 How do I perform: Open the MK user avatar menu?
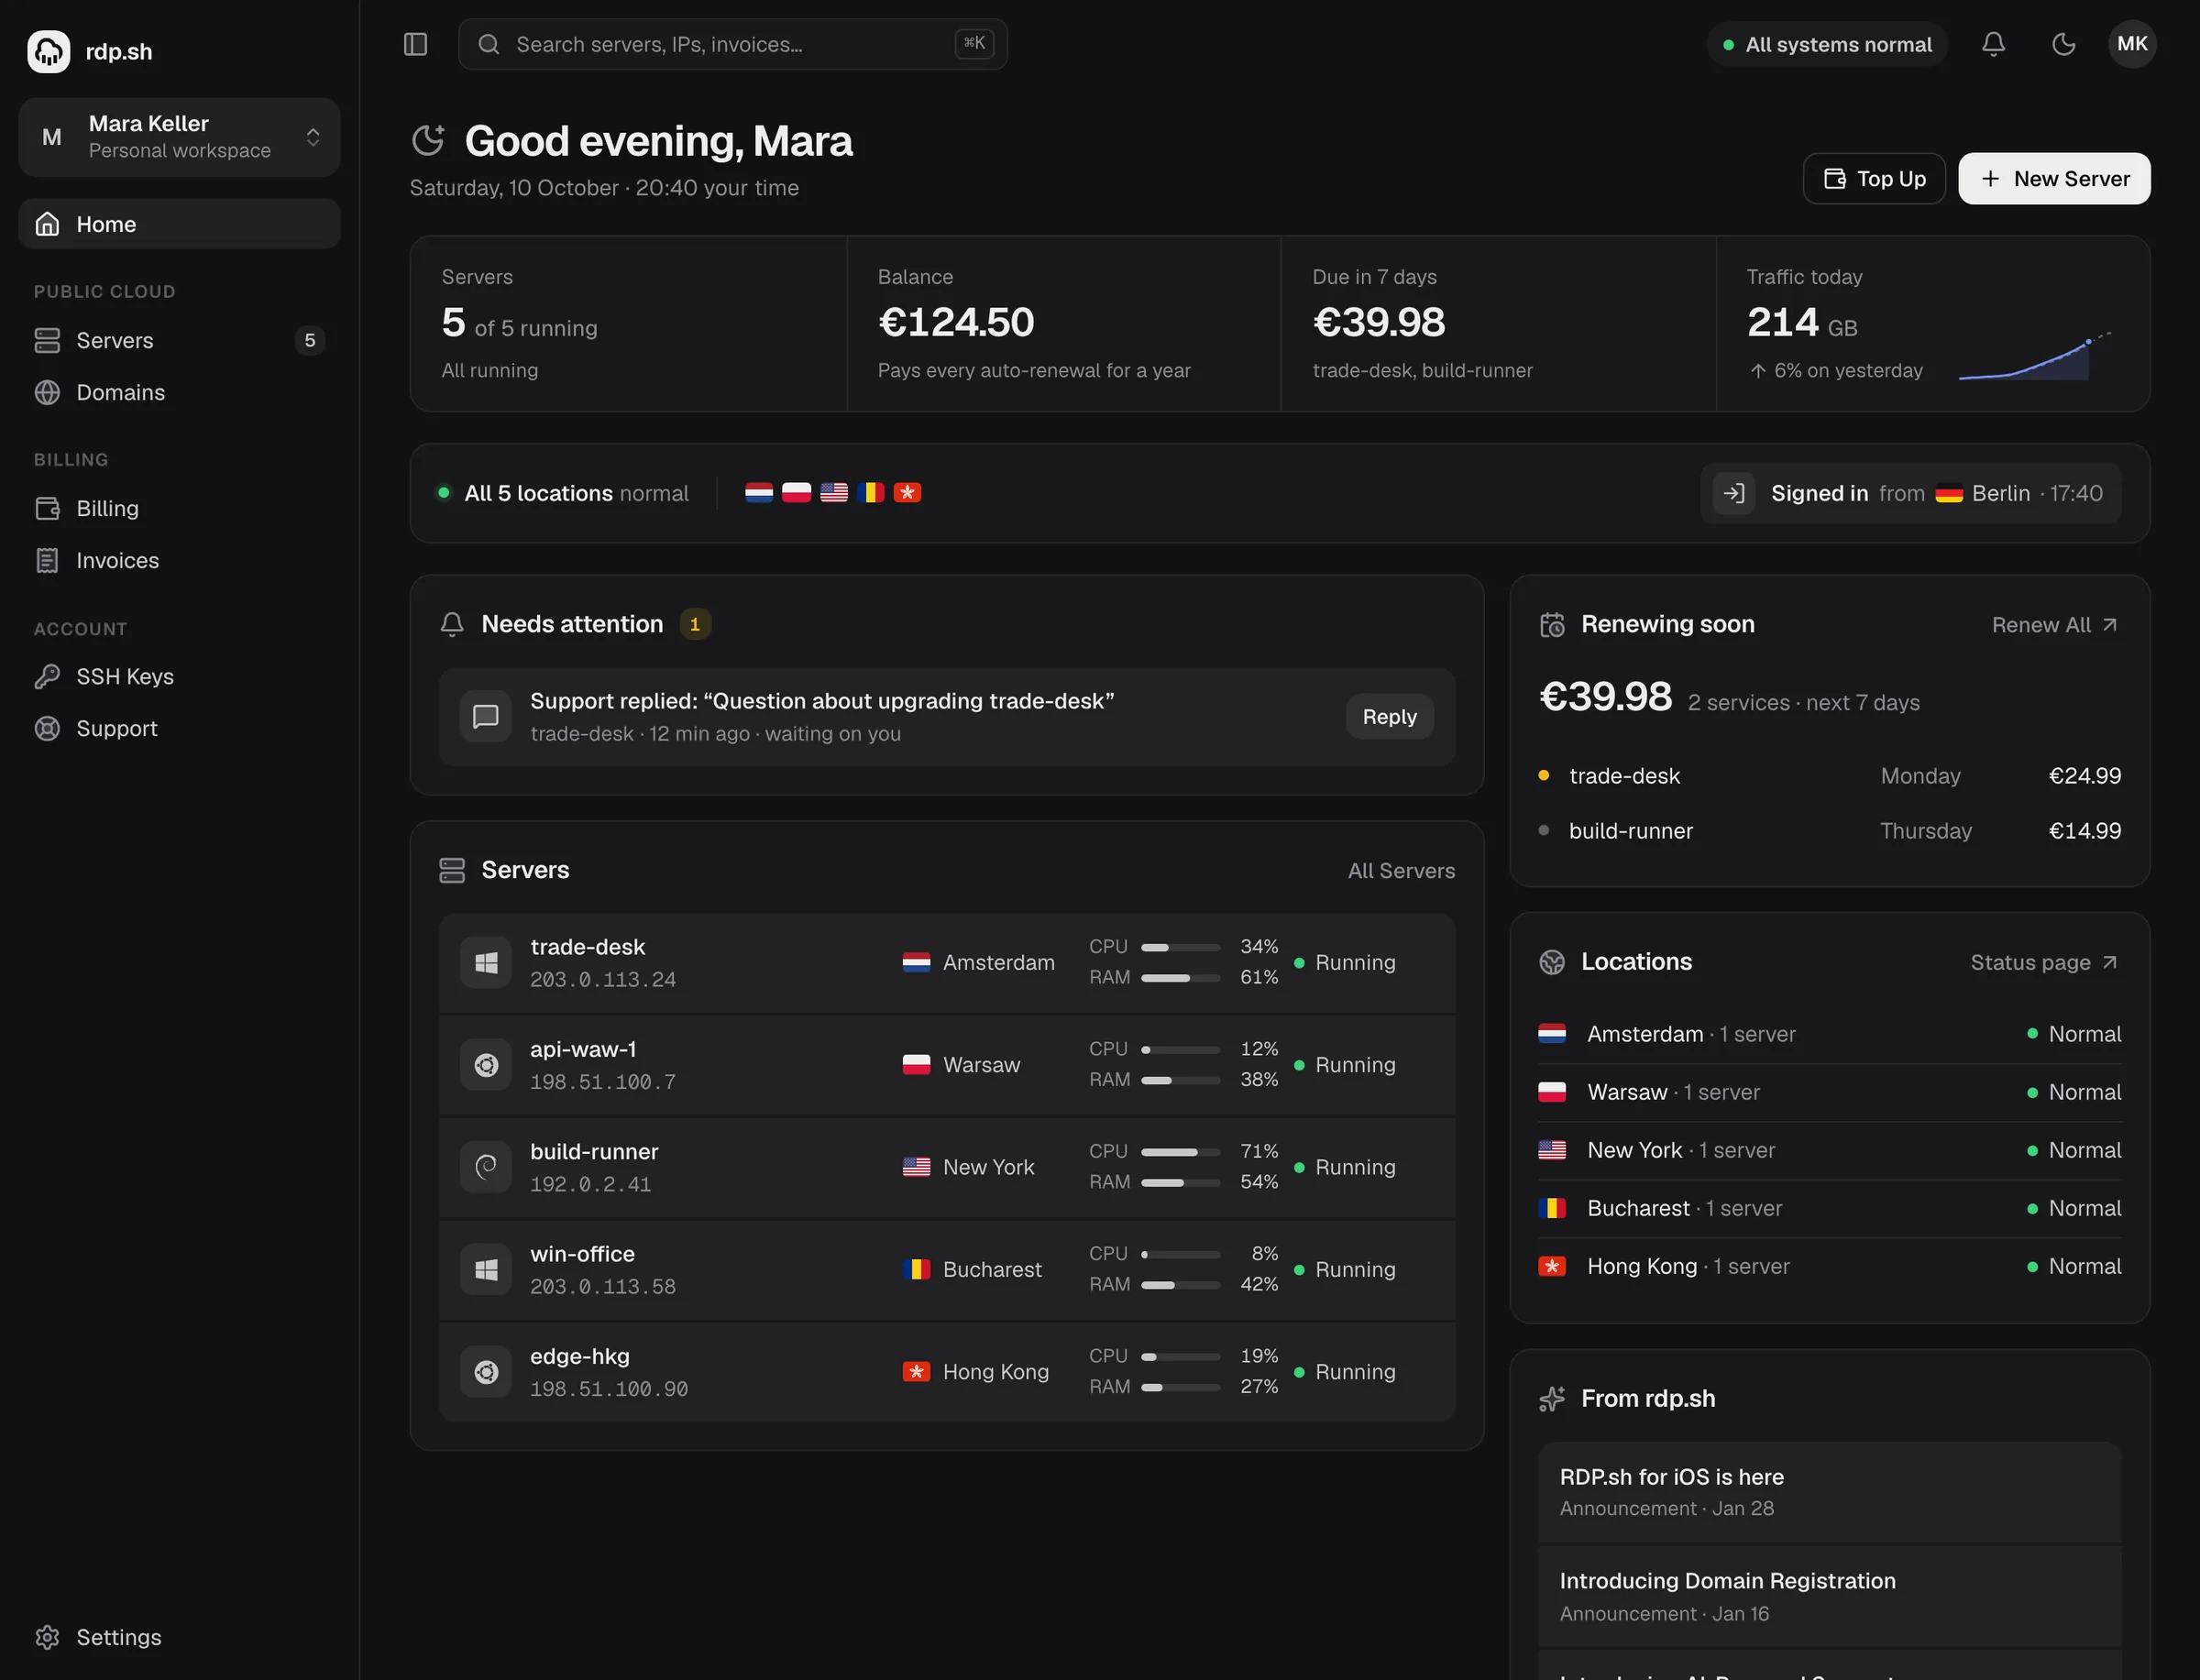2132,44
